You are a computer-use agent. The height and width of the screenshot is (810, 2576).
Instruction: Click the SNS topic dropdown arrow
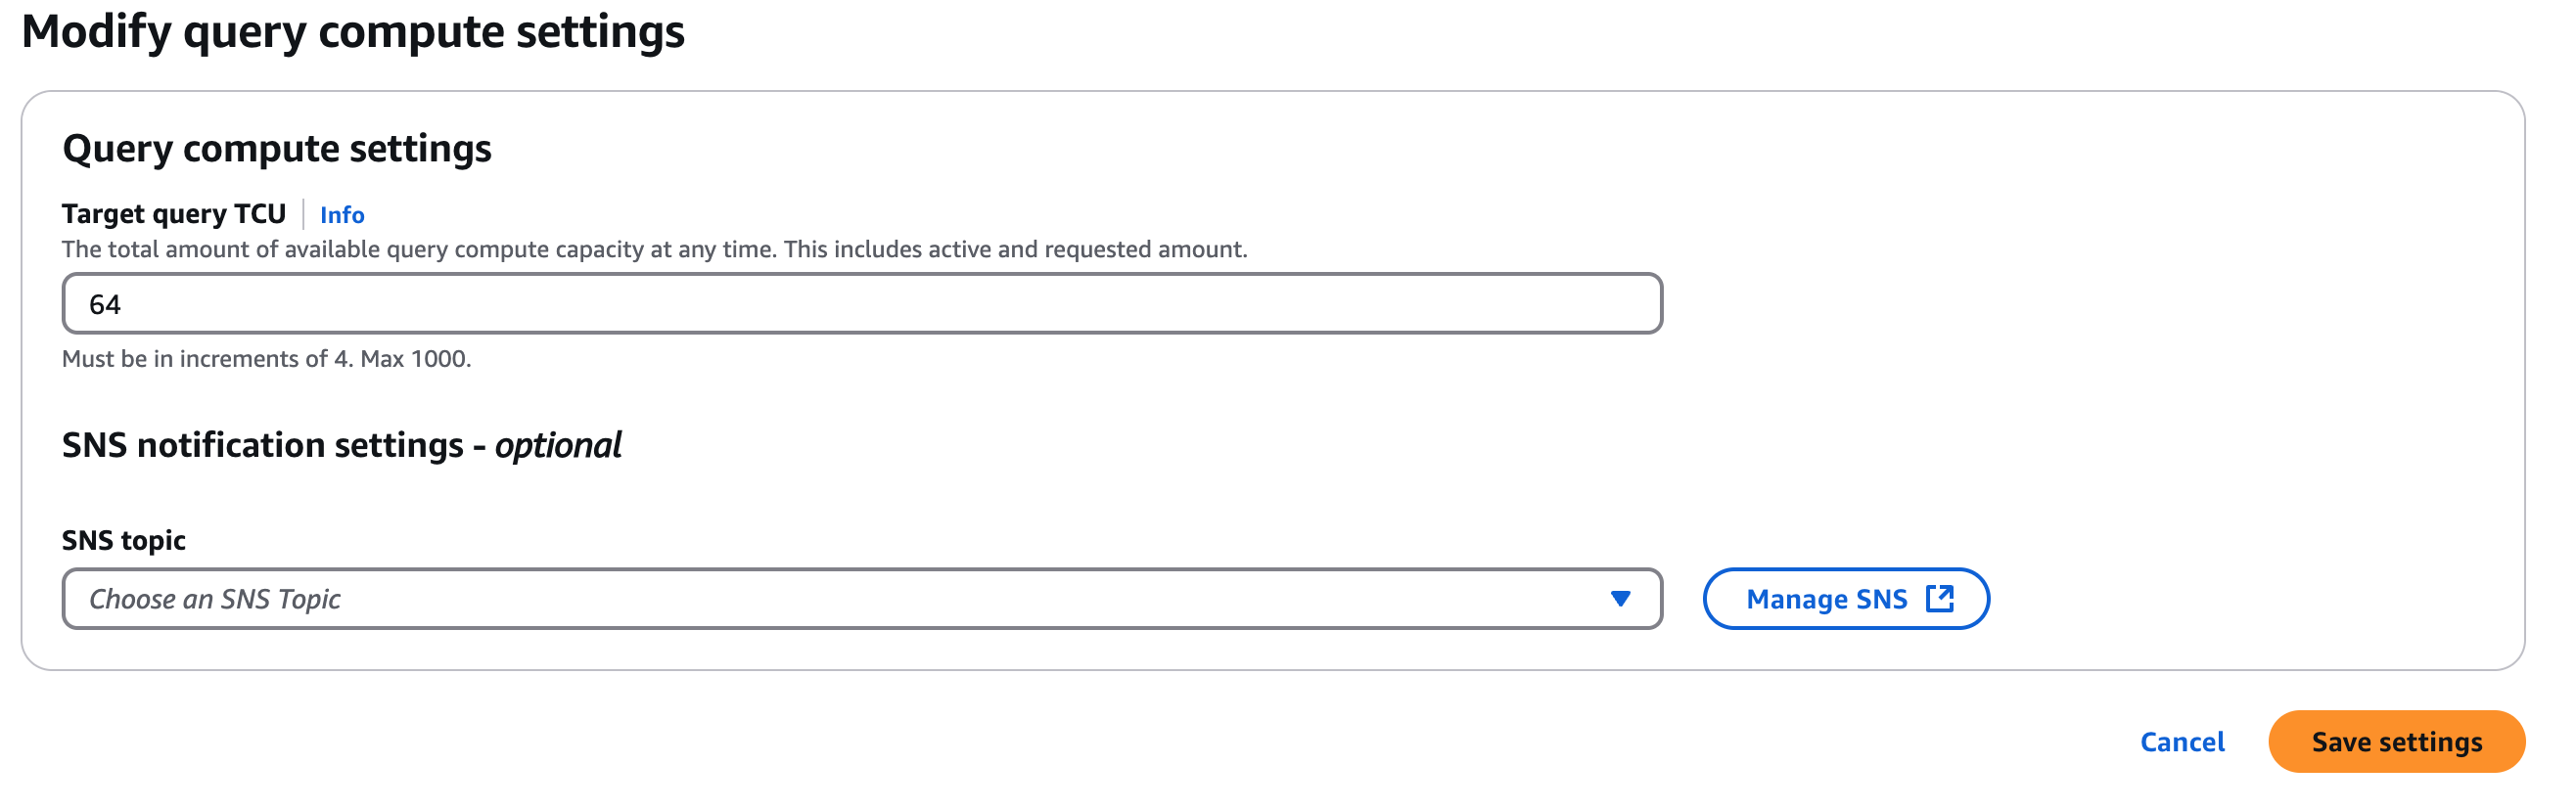click(x=1620, y=599)
